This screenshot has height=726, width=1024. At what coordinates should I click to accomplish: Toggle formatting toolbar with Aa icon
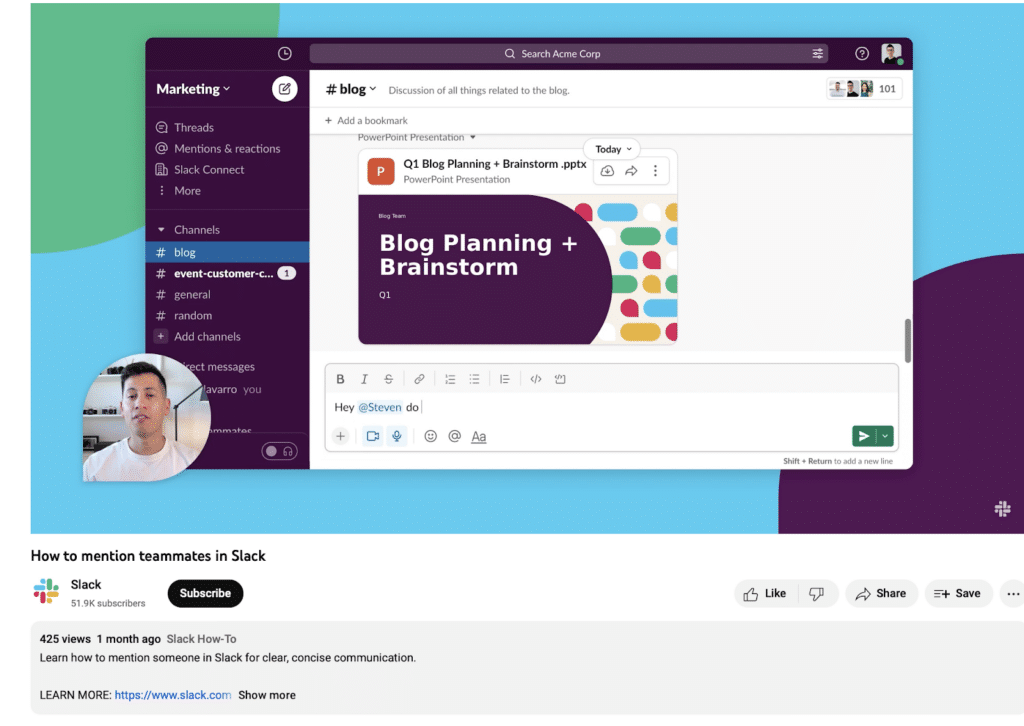click(x=479, y=436)
